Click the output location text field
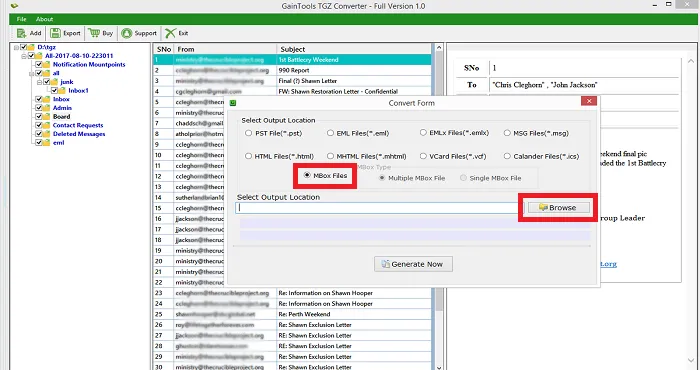This screenshot has height=370, width=700. [378, 208]
